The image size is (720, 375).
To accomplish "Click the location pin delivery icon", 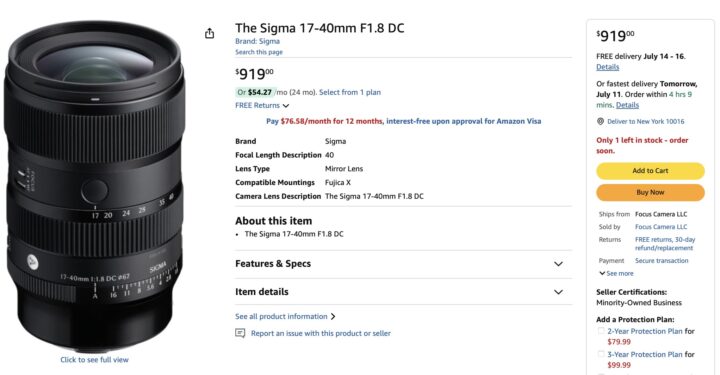I will click(x=600, y=121).
